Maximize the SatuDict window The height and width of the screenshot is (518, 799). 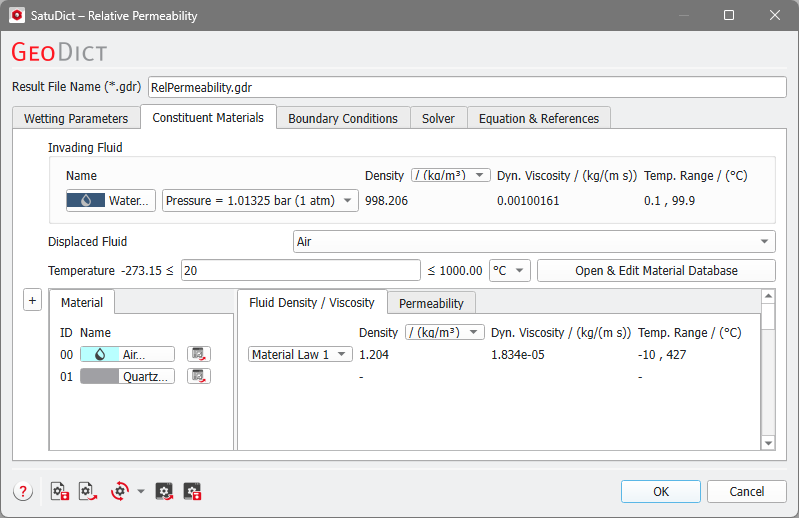click(729, 15)
